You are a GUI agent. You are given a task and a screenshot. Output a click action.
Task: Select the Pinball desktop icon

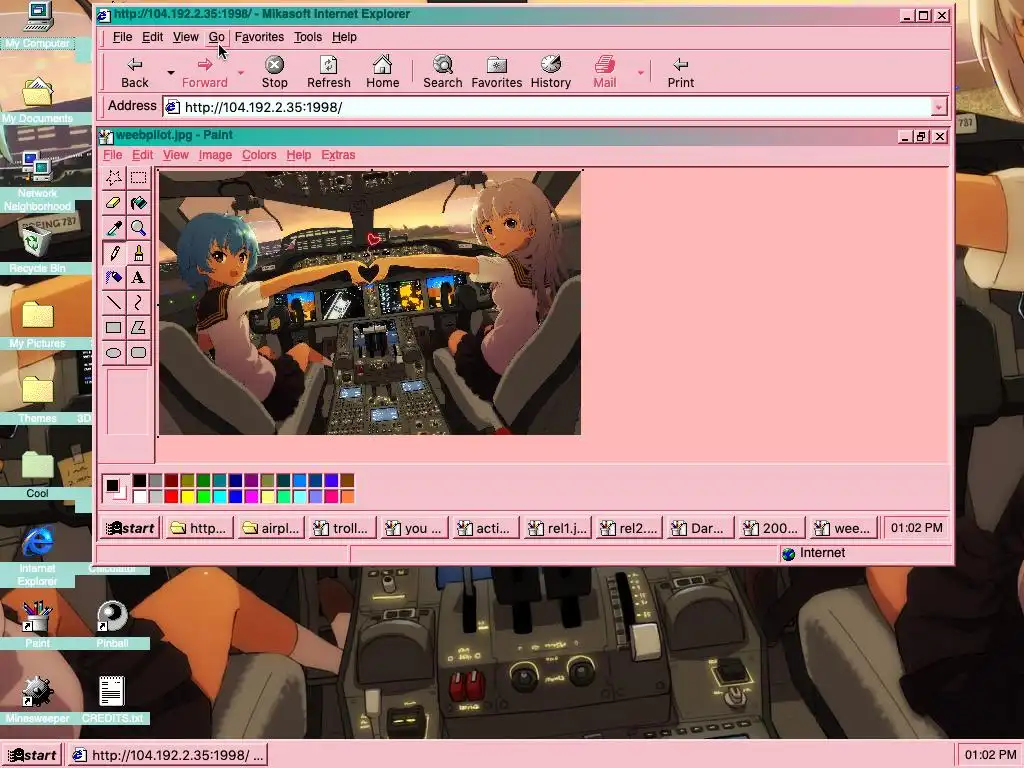point(112,624)
